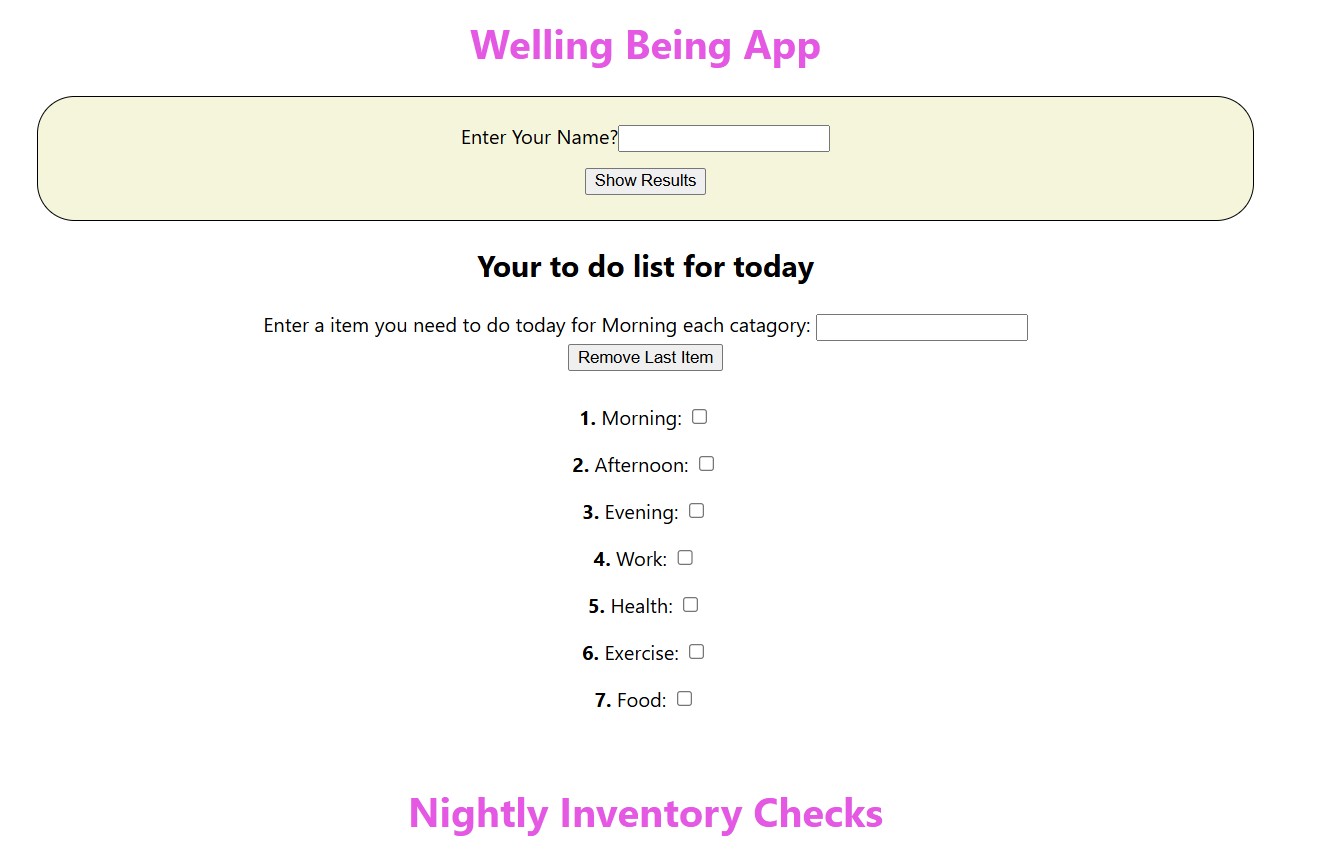The height and width of the screenshot is (852, 1326).
Task: Focus the to-do item input box
Action: pos(921,327)
